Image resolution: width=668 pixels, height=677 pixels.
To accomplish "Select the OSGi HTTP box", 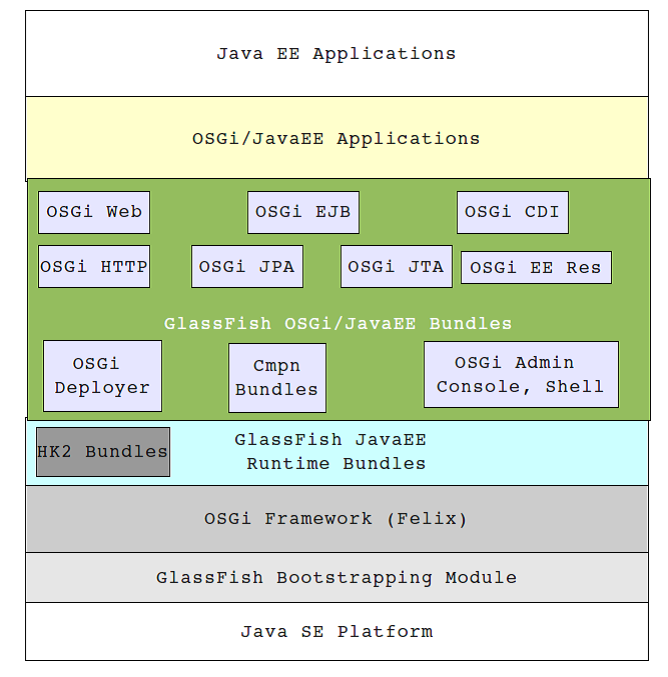I will [94, 266].
